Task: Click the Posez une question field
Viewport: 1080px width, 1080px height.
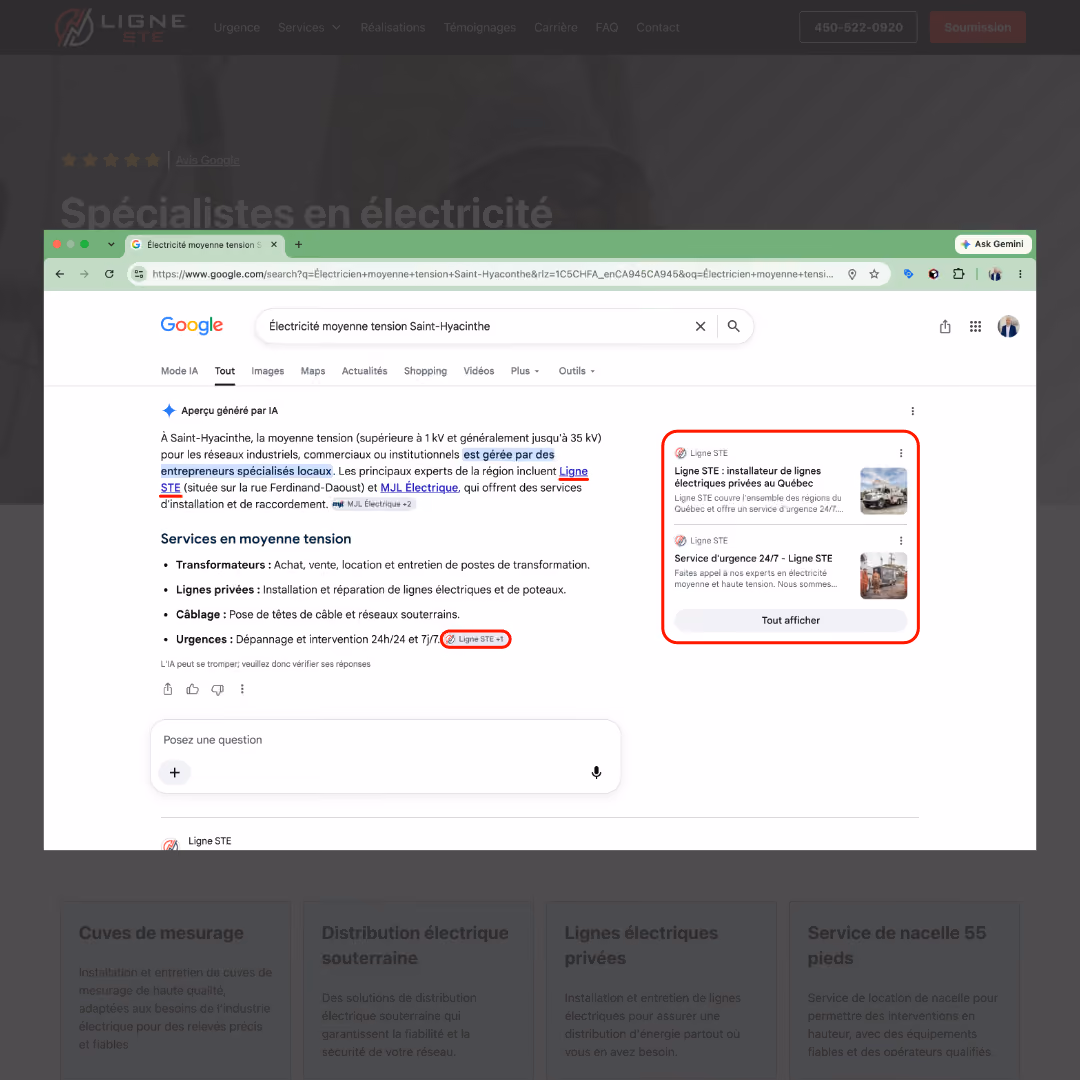Action: pyautogui.click(x=385, y=740)
